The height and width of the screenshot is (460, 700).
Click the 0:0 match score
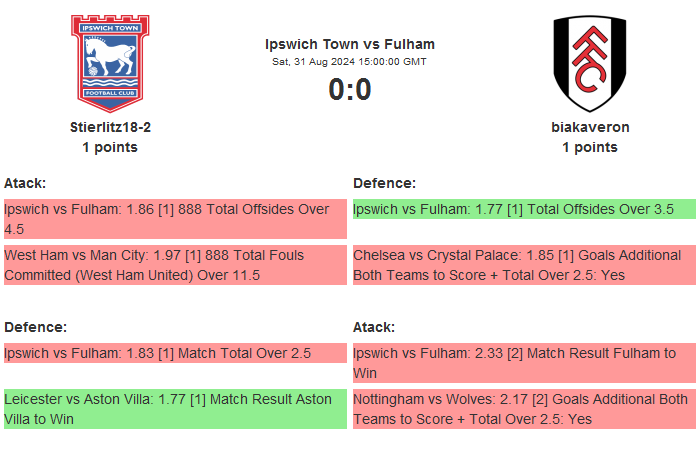click(350, 90)
